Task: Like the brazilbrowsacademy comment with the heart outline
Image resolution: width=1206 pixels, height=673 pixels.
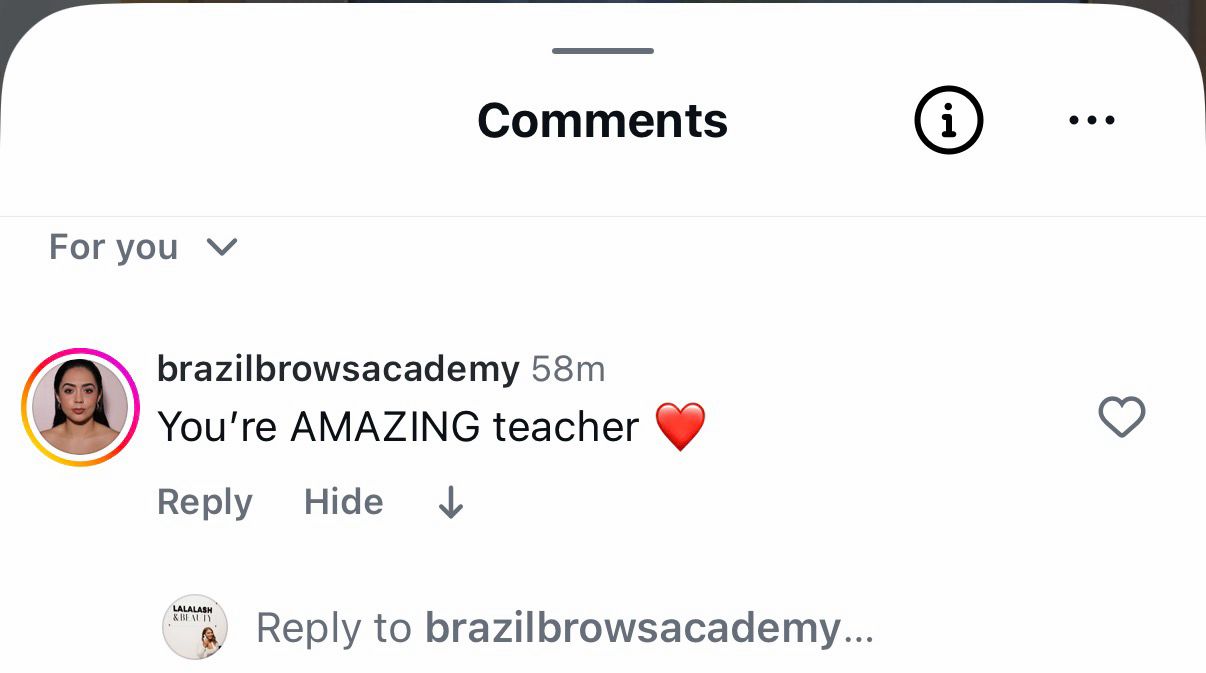Action: click(x=1121, y=416)
